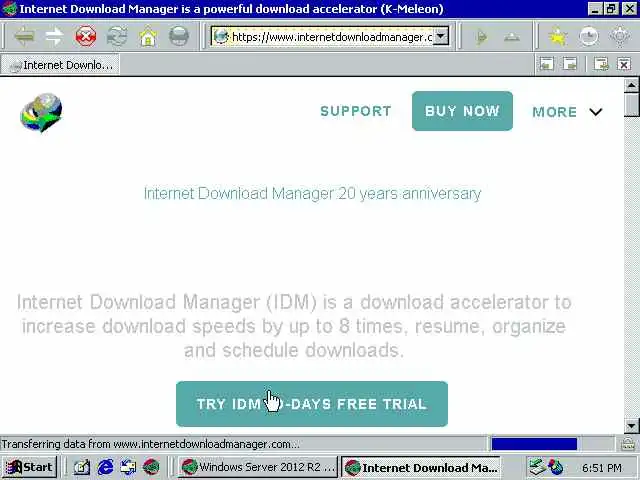The height and width of the screenshot is (480, 640).
Task: Open the URL history dropdown arrow
Action: pos(441,37)
